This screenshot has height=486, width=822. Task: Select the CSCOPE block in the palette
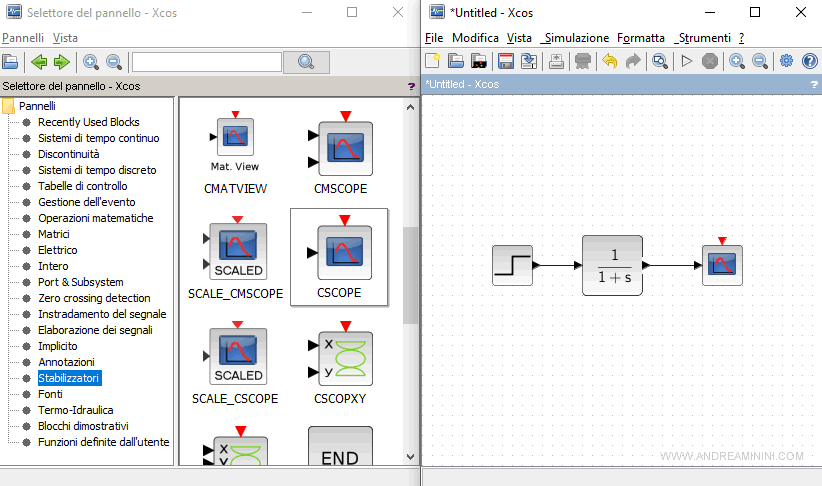(339, 257)
